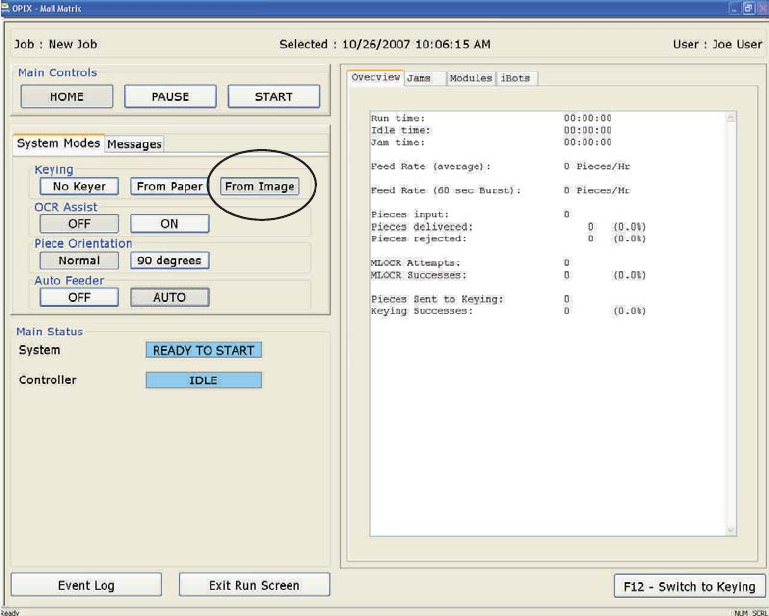
Task: Click the 'Feed Rate (average):' line
Action: [x=500, y=166]
